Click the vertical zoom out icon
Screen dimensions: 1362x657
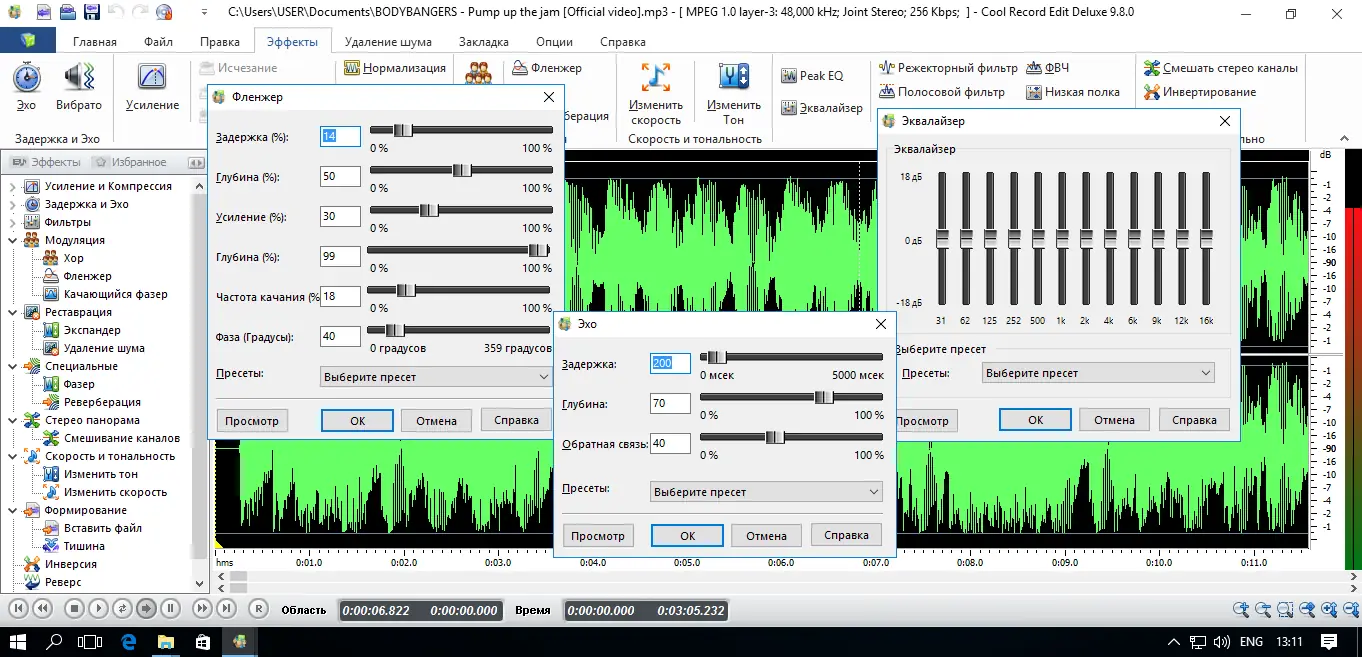tap(1350, 609)
